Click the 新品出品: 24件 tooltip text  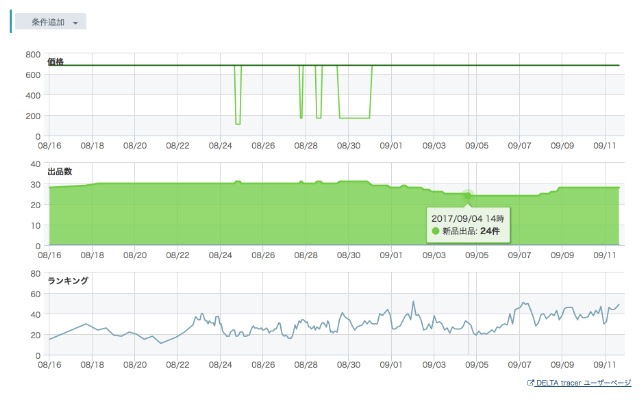(x=472, y=231)
